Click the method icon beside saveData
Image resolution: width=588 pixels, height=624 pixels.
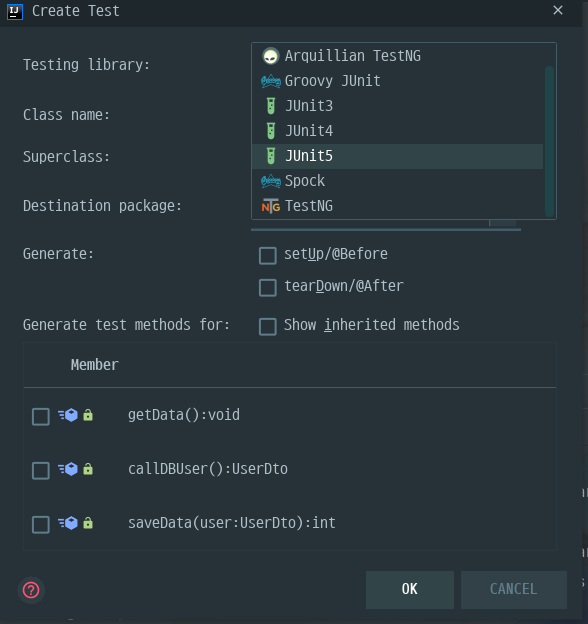pyautogui.click(x=68, y=523)
